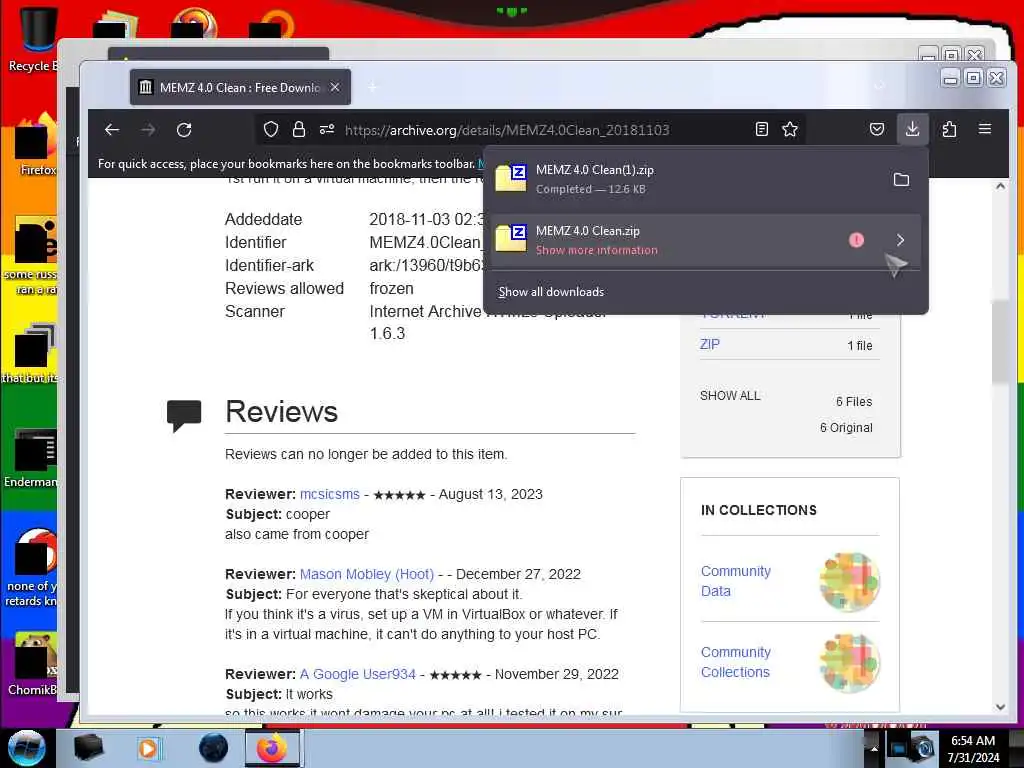1024x768 pixels.
Task: Click Show more information under MEMZ 4.0 Clean.zip
Action: click(x=597, y=250)
